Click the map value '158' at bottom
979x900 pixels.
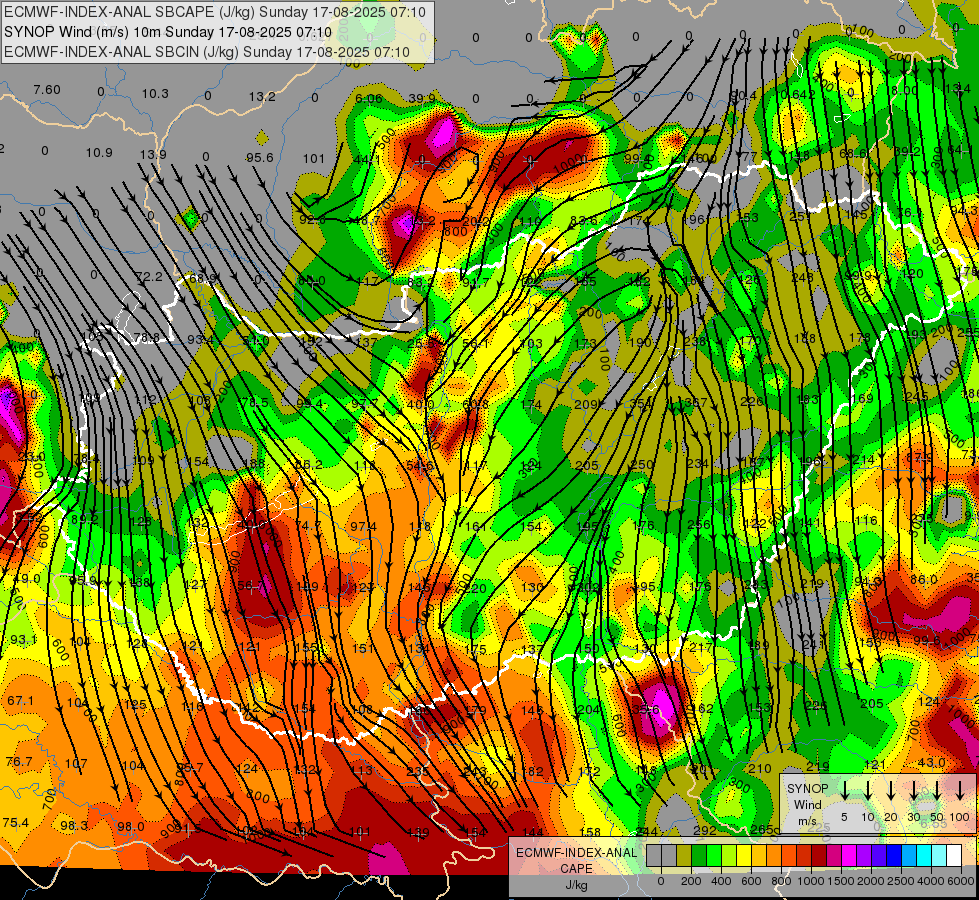590,832
